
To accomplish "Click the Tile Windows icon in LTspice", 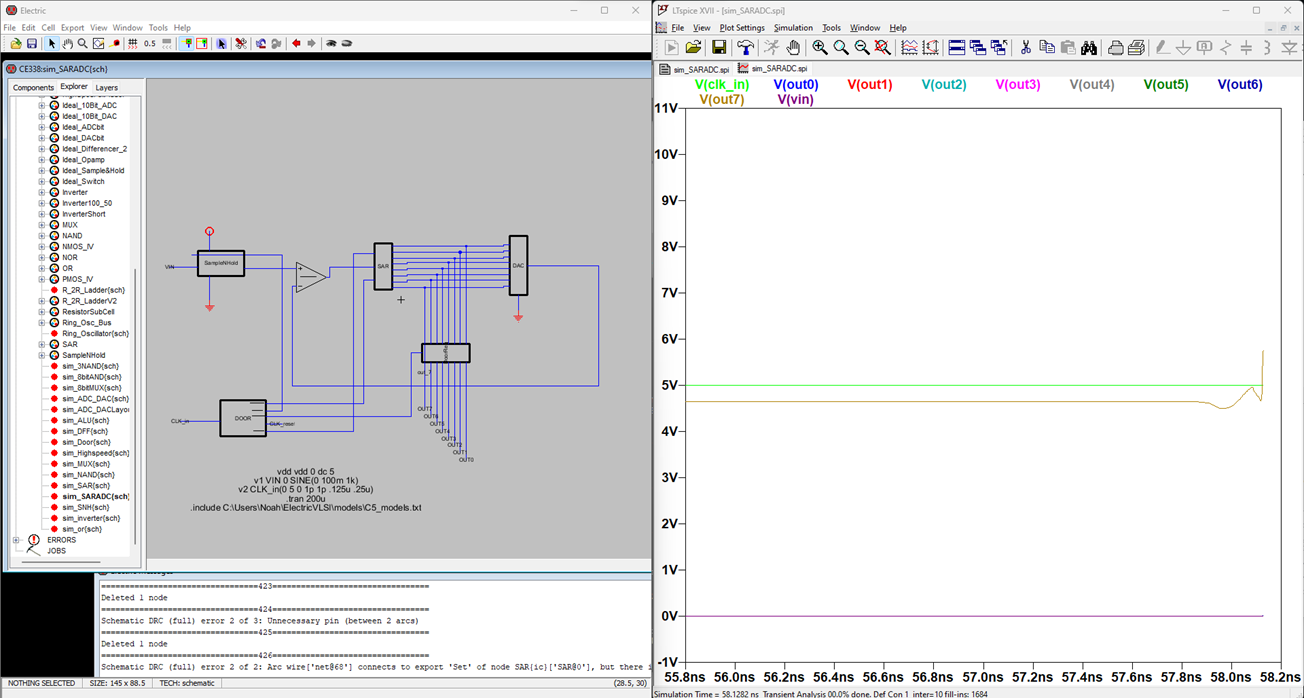I will pyautogui.click(x=956, y=47).
